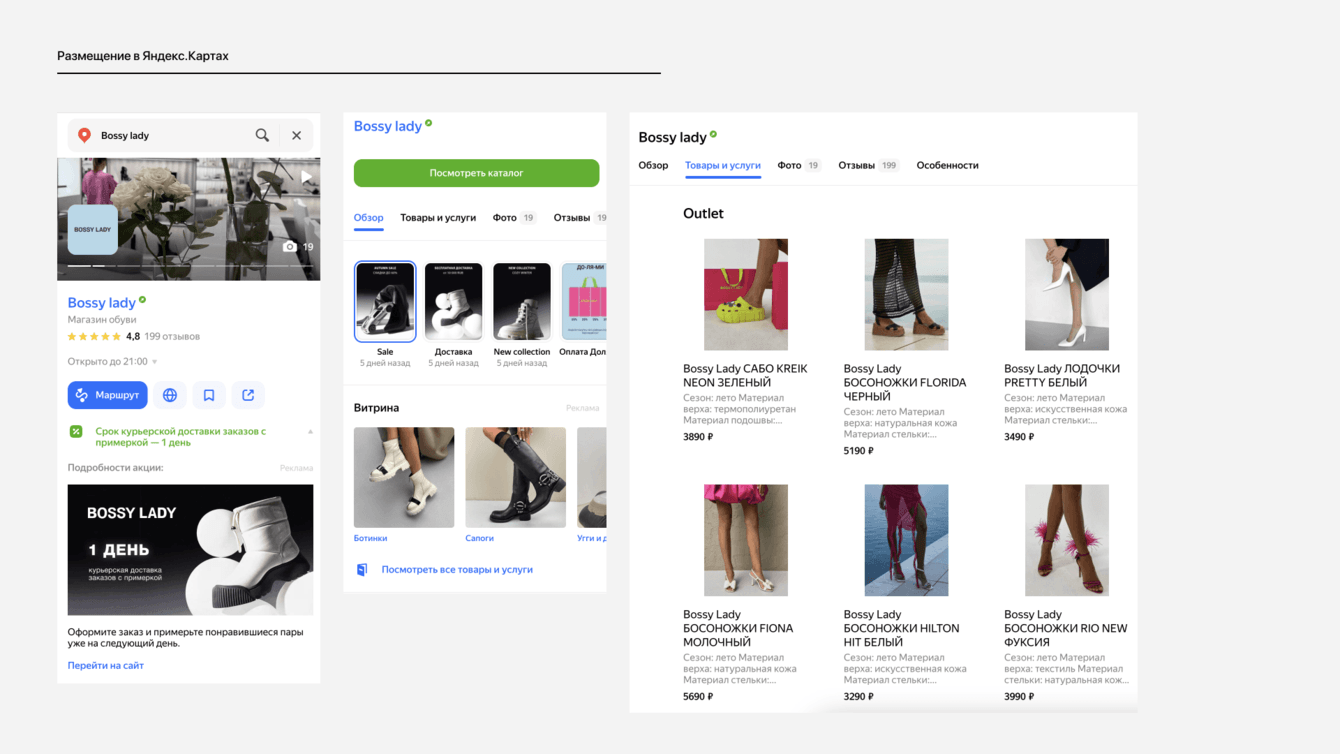The height and width of the screenshot is (754, 1340).
Task: Open the БОСОНОЖКИ FIONA МОЛОЧНЫЙ product image
Action: point(746,540)
